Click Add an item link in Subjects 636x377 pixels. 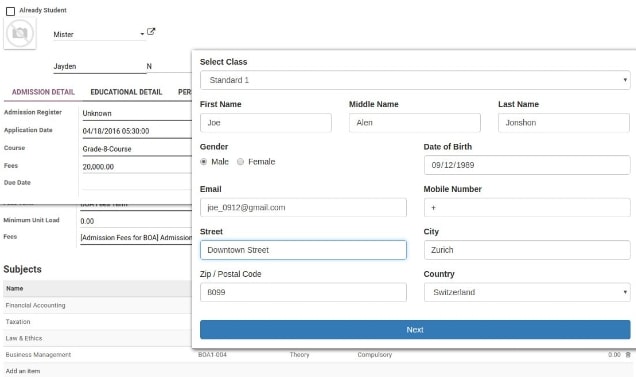pos(23,371)
